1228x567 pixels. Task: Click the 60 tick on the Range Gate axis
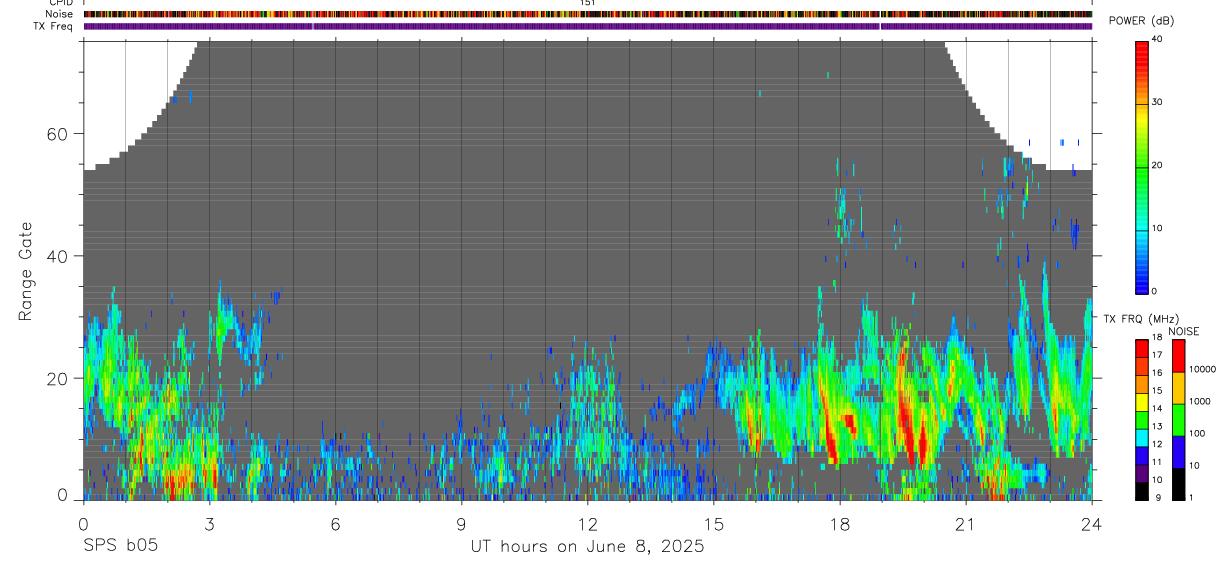coord(59,133)
